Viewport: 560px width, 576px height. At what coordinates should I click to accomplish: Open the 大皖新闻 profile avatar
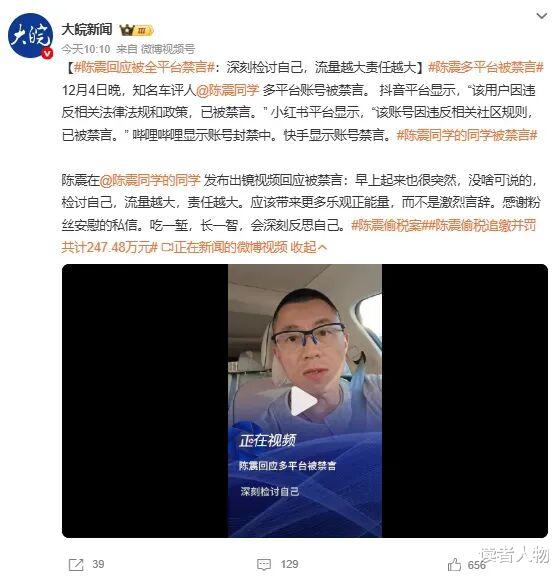30,36
